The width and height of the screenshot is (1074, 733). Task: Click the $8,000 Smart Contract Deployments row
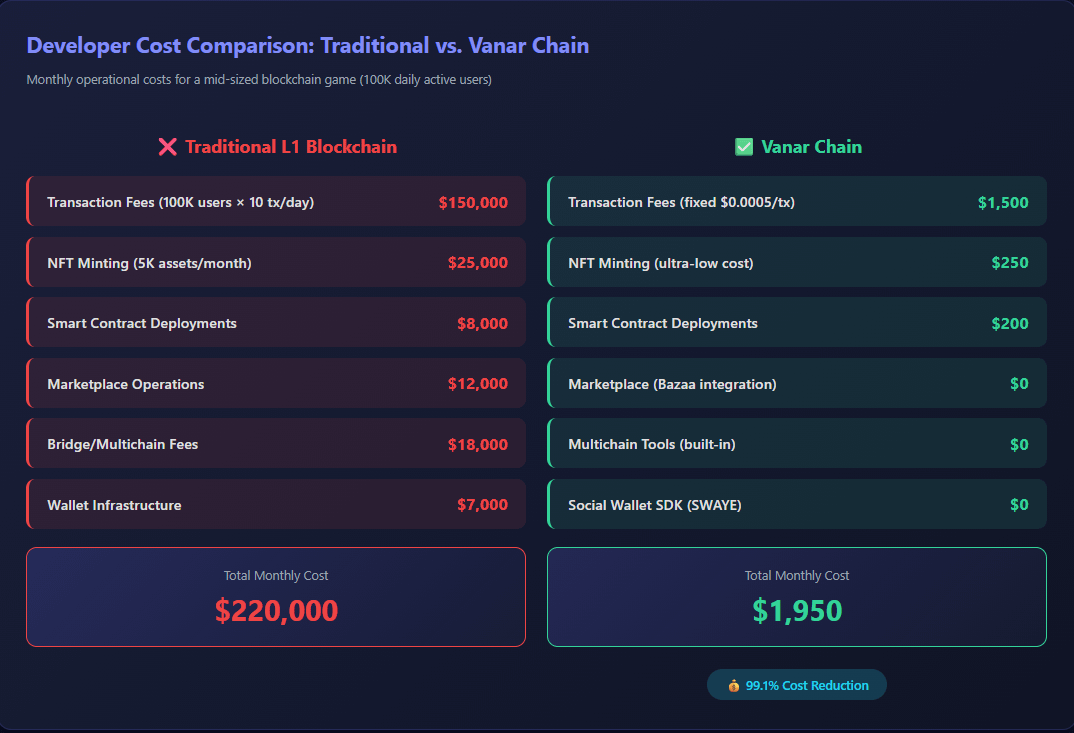276,323
